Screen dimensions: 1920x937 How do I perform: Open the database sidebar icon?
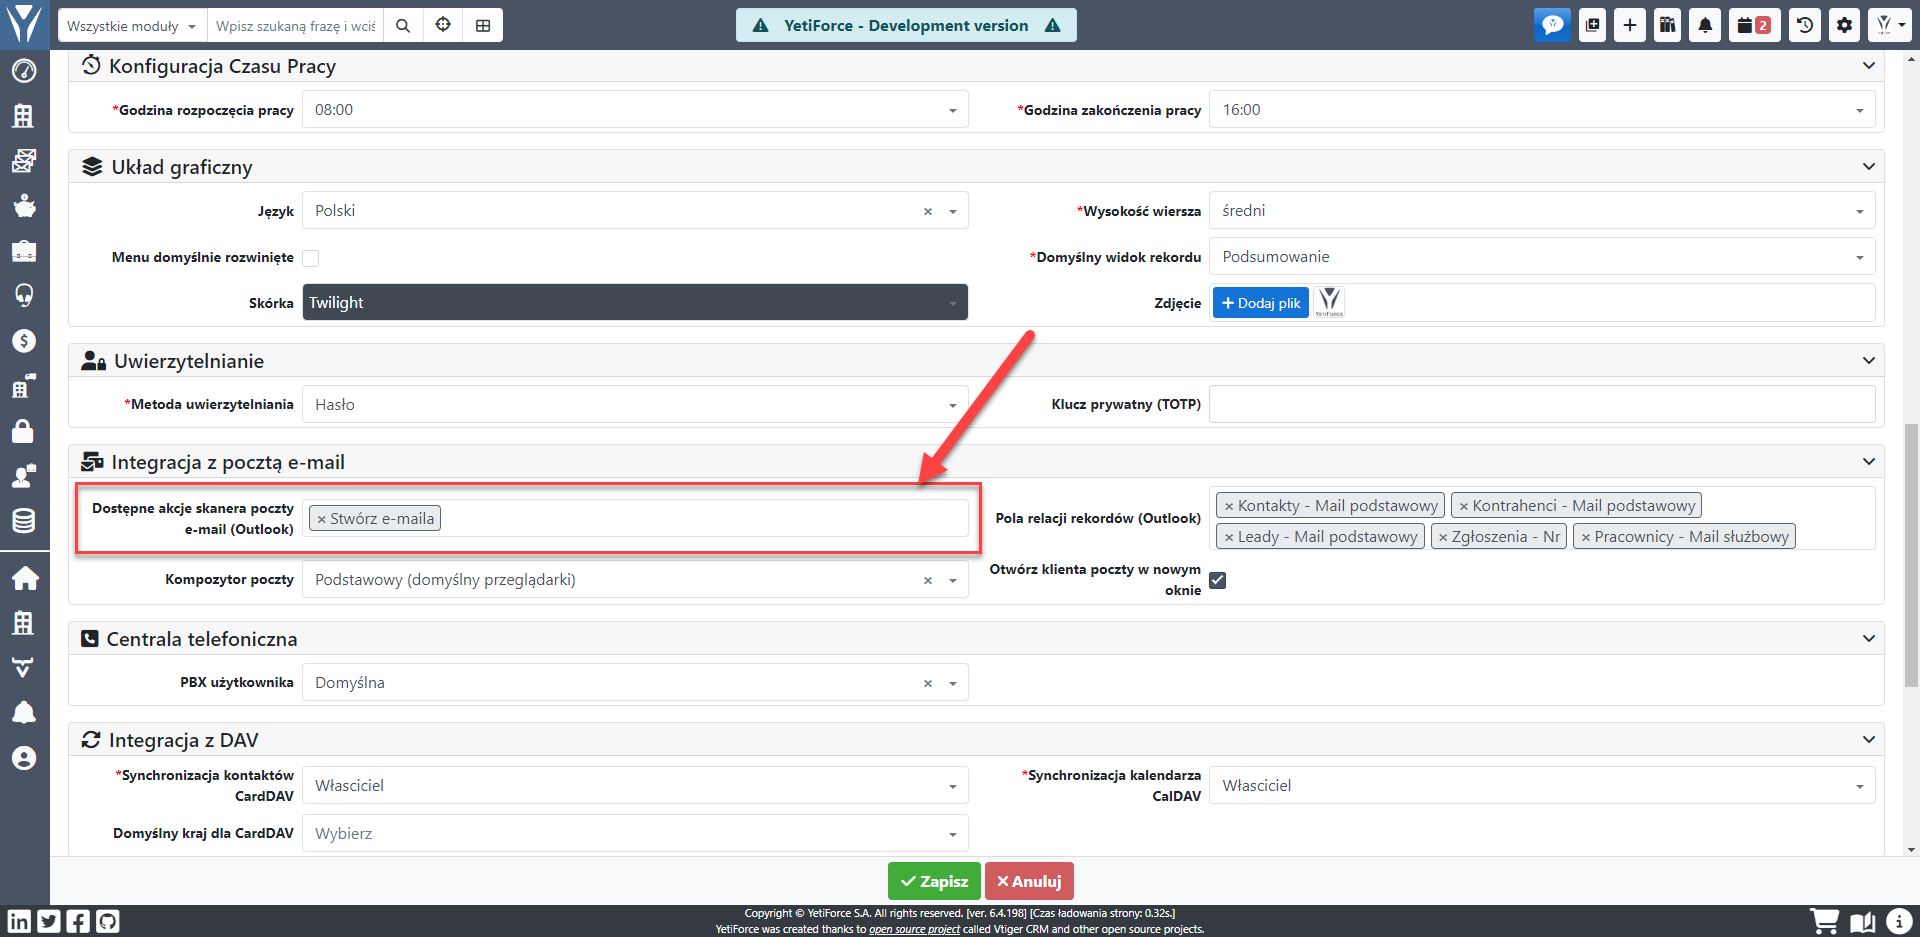click(x=24, y=520)
